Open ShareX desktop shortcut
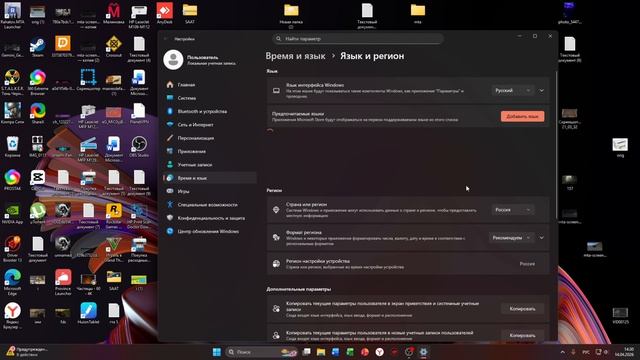 (38, 114)
